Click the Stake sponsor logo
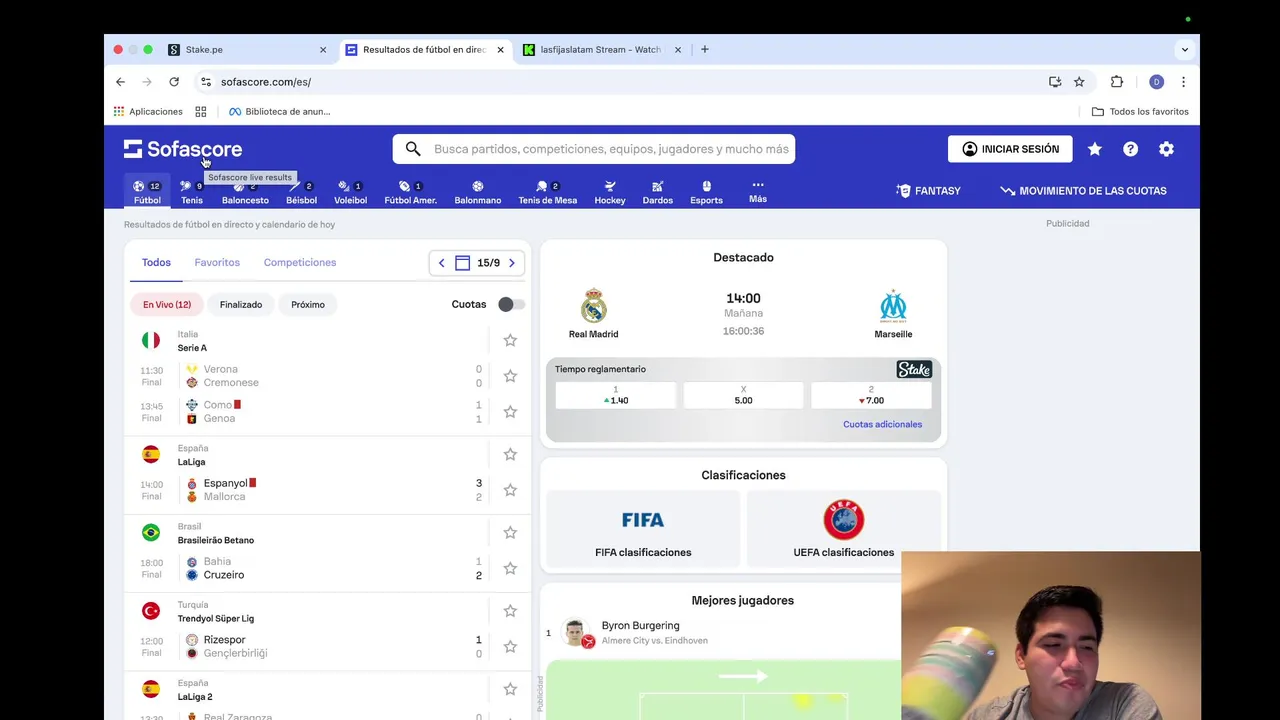1280x720 pixels. 914,370
